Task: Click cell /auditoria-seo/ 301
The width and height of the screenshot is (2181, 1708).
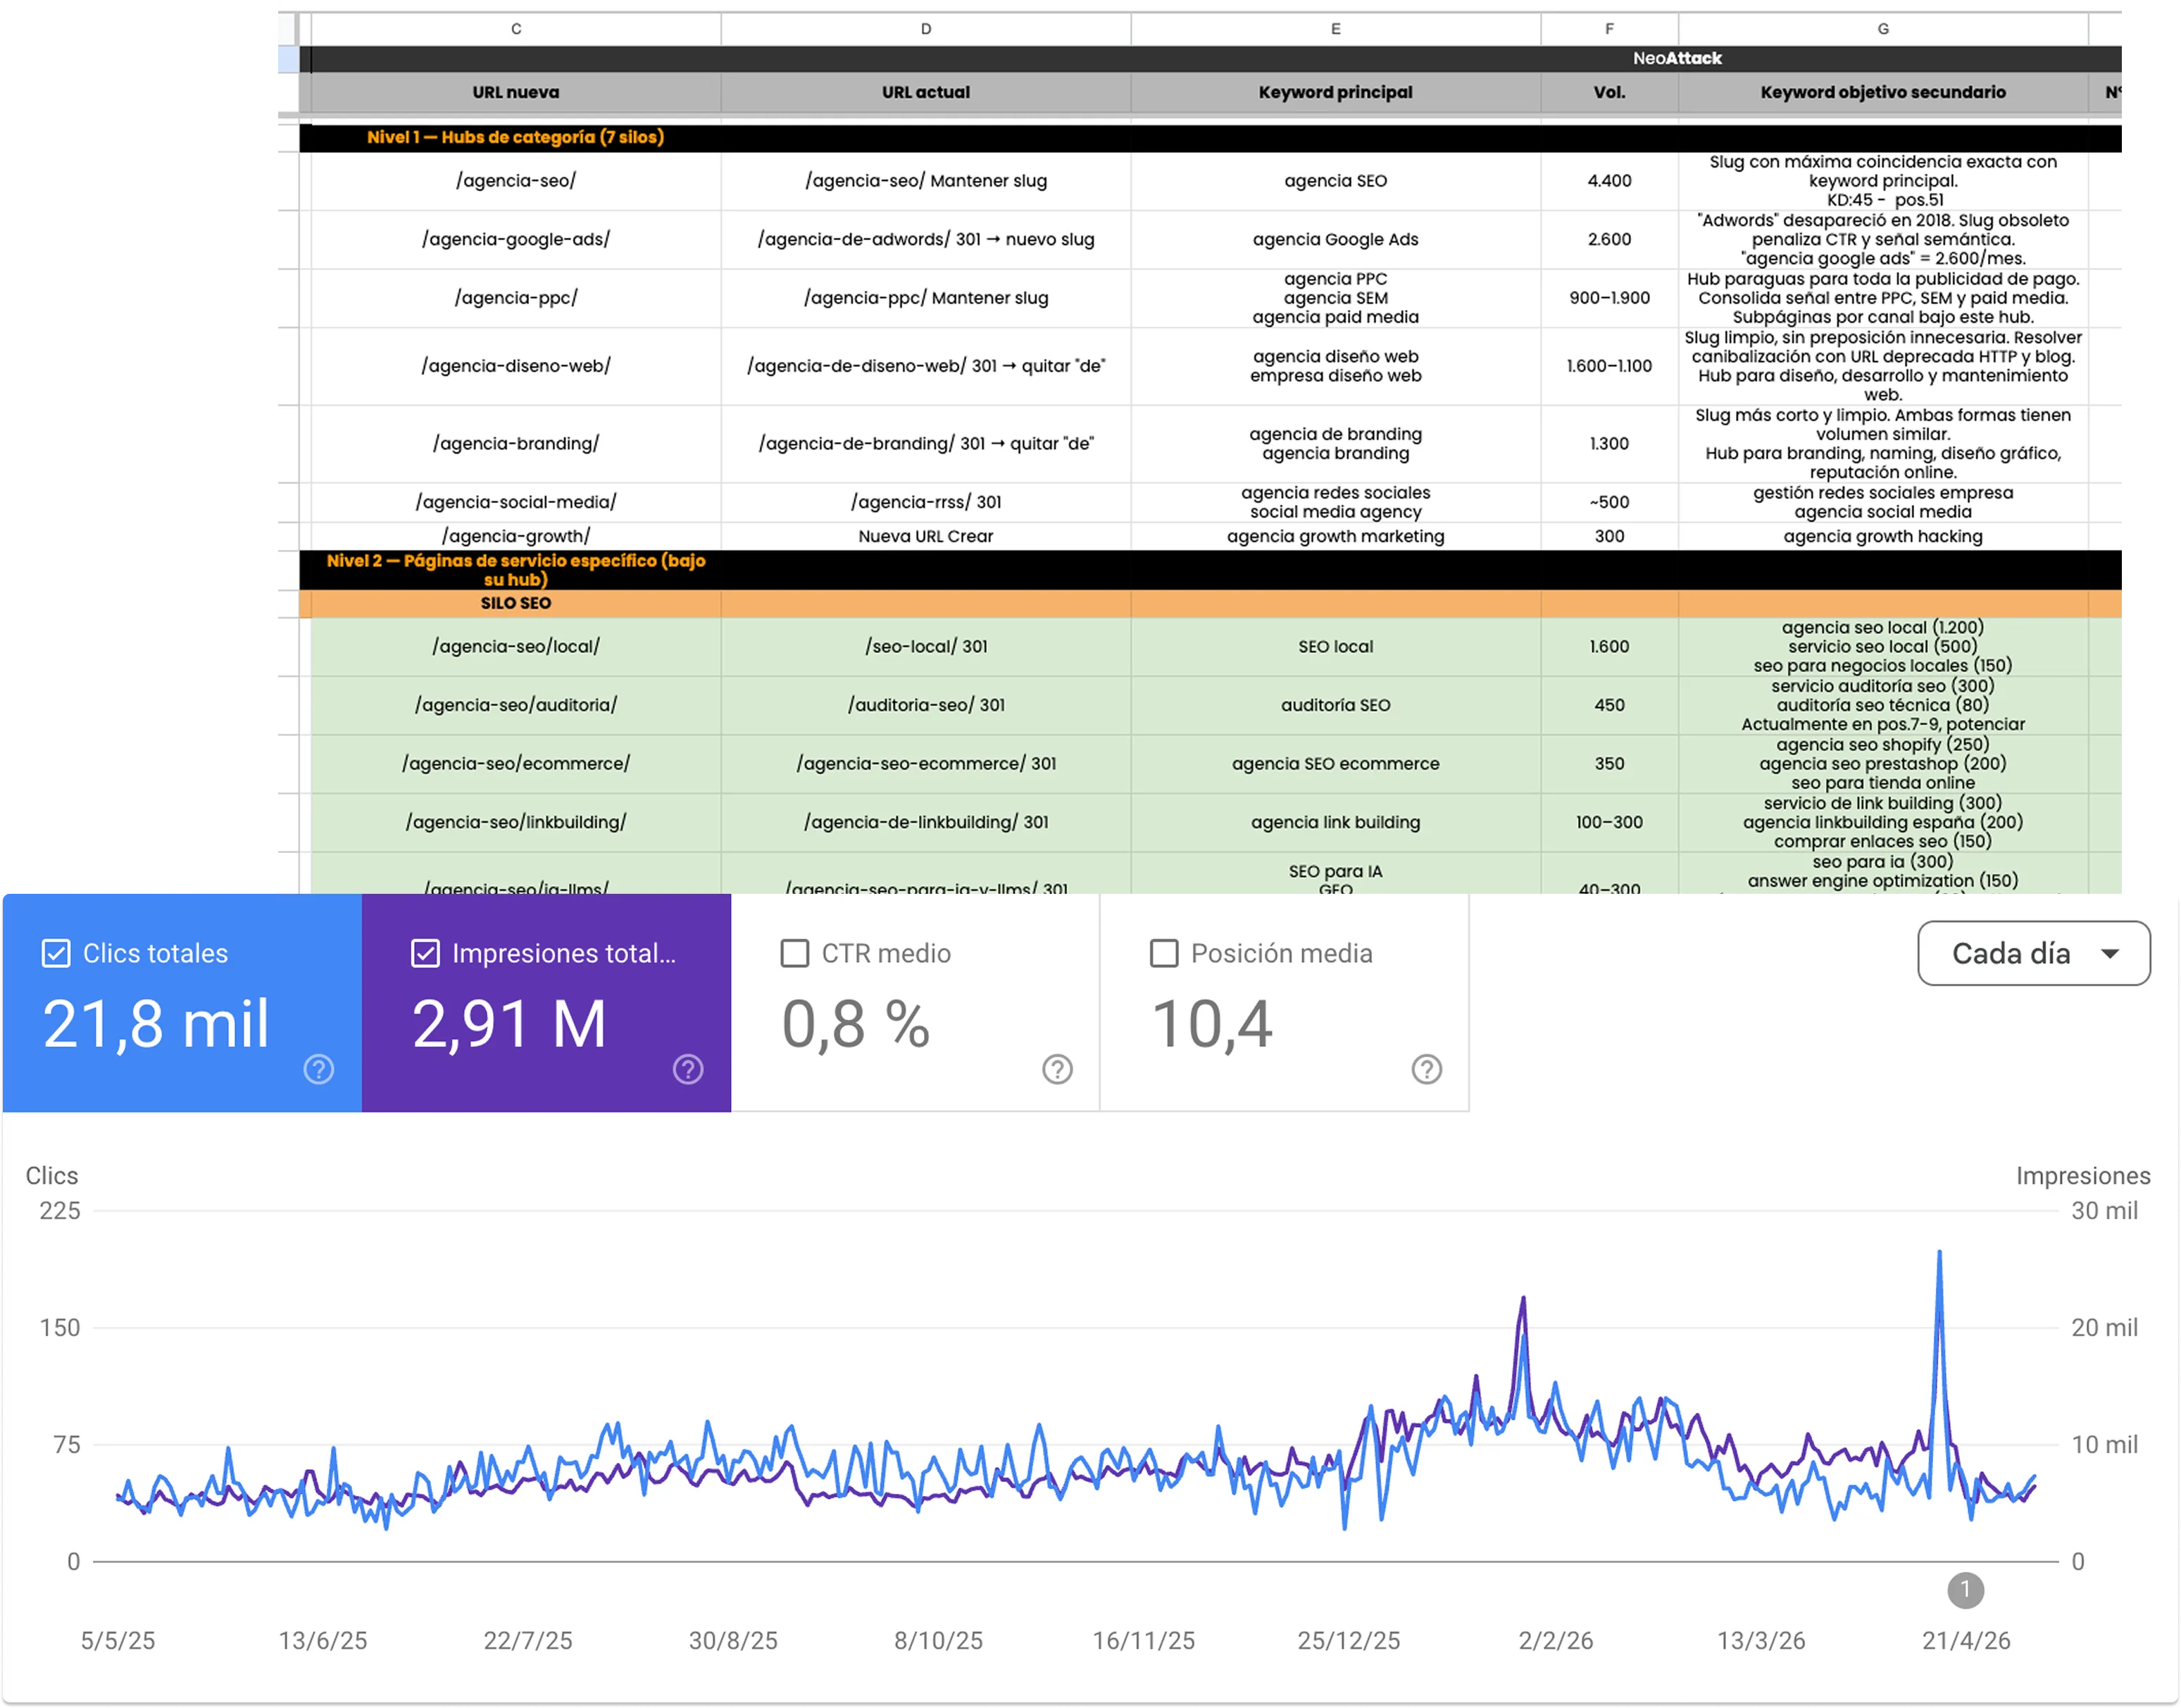Action: (925, 705)
